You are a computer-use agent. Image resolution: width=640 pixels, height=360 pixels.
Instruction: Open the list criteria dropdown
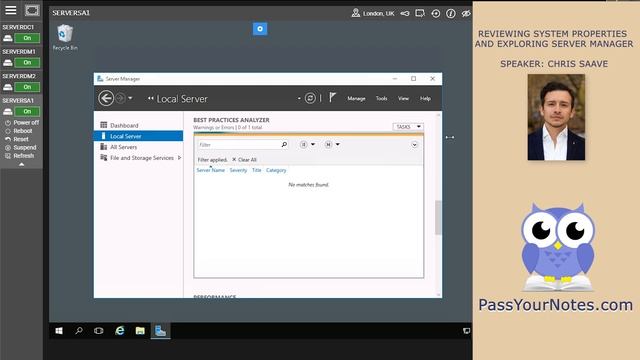click(307, 144)
